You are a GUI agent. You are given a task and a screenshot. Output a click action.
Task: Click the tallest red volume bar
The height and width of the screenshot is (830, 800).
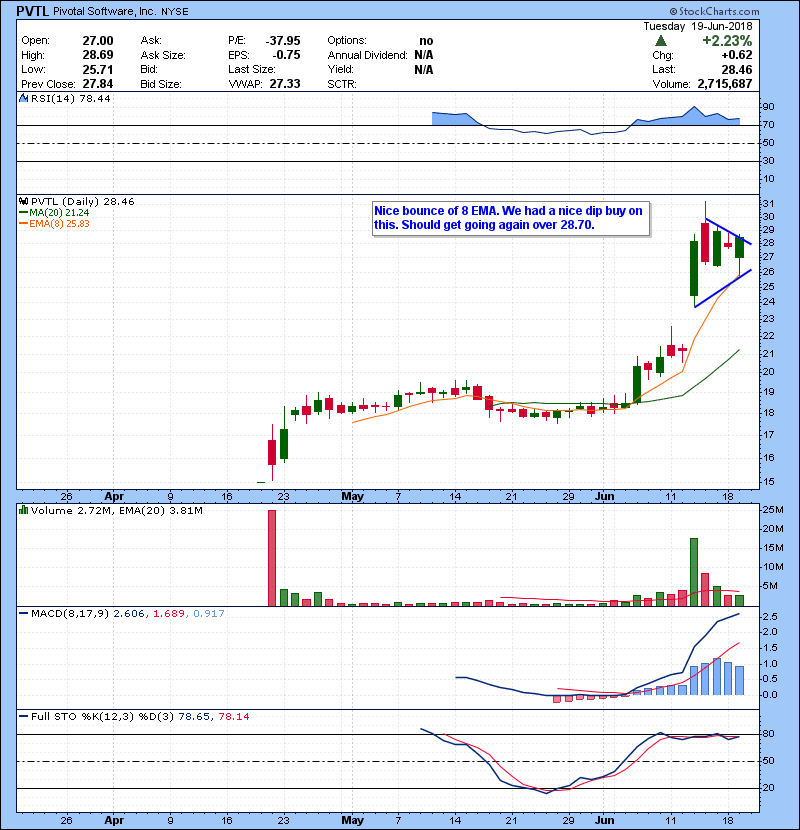point(272,558)
